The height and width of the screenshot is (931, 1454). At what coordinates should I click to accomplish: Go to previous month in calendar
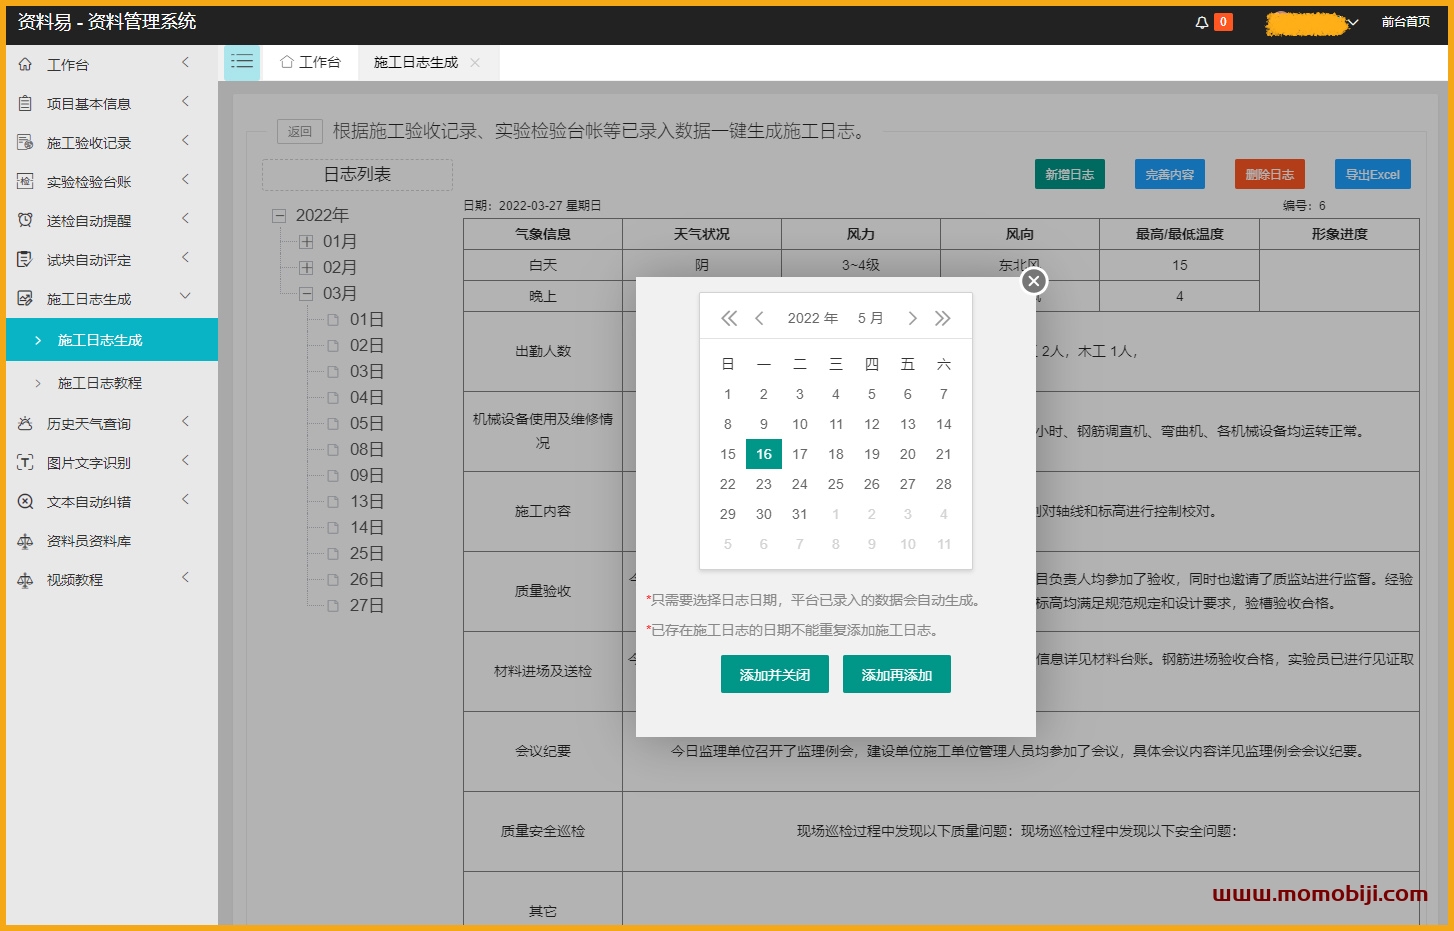point(759,318)
